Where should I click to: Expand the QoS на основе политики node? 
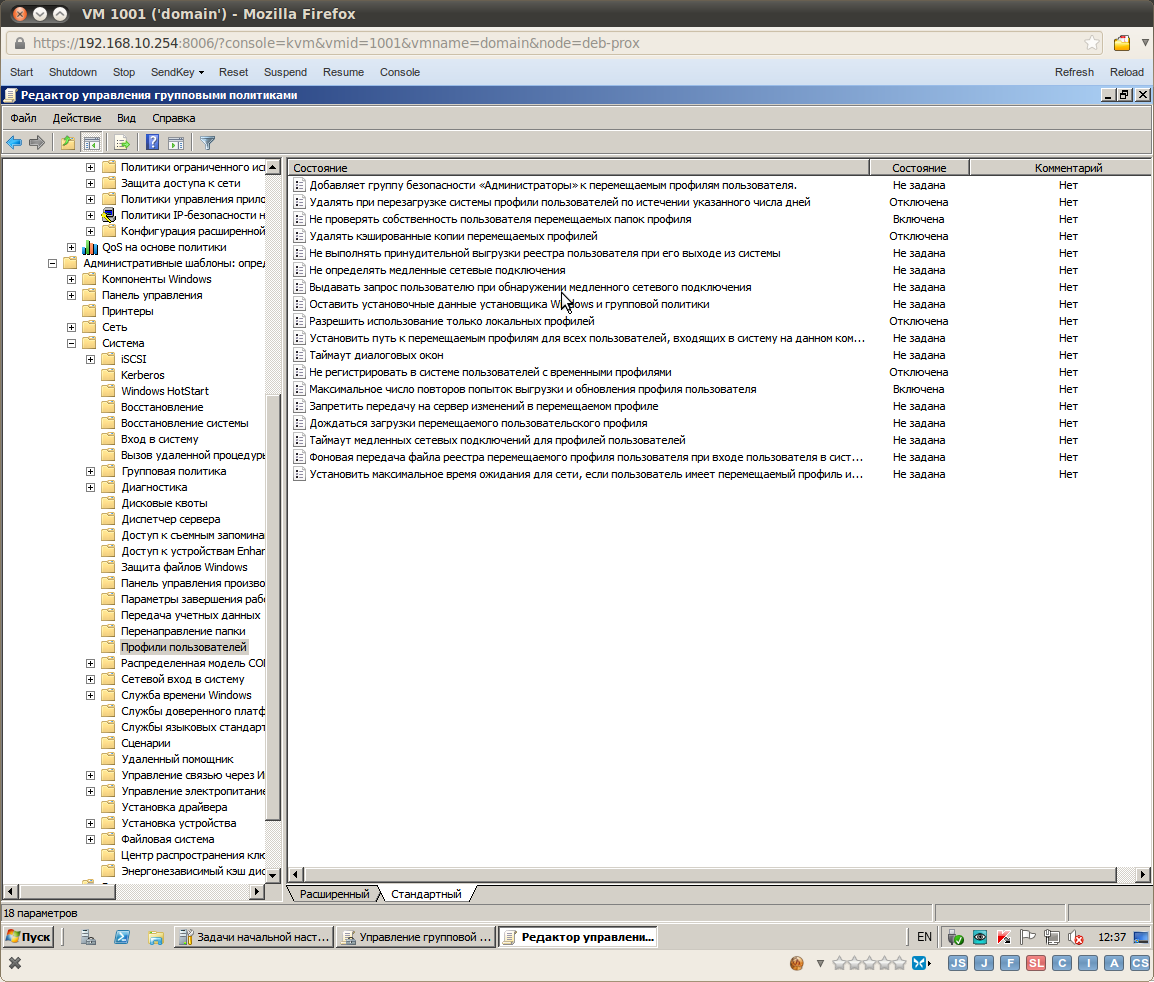pyautogui.click(x=71, y=247)
